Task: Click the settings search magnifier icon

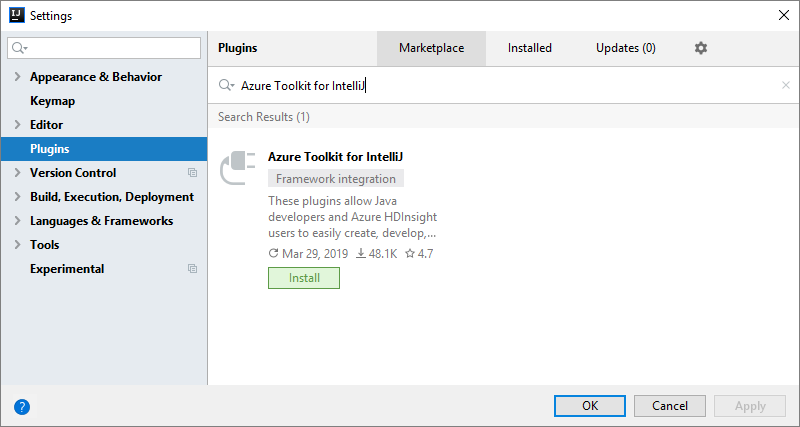Action: (x=19, y=48)
